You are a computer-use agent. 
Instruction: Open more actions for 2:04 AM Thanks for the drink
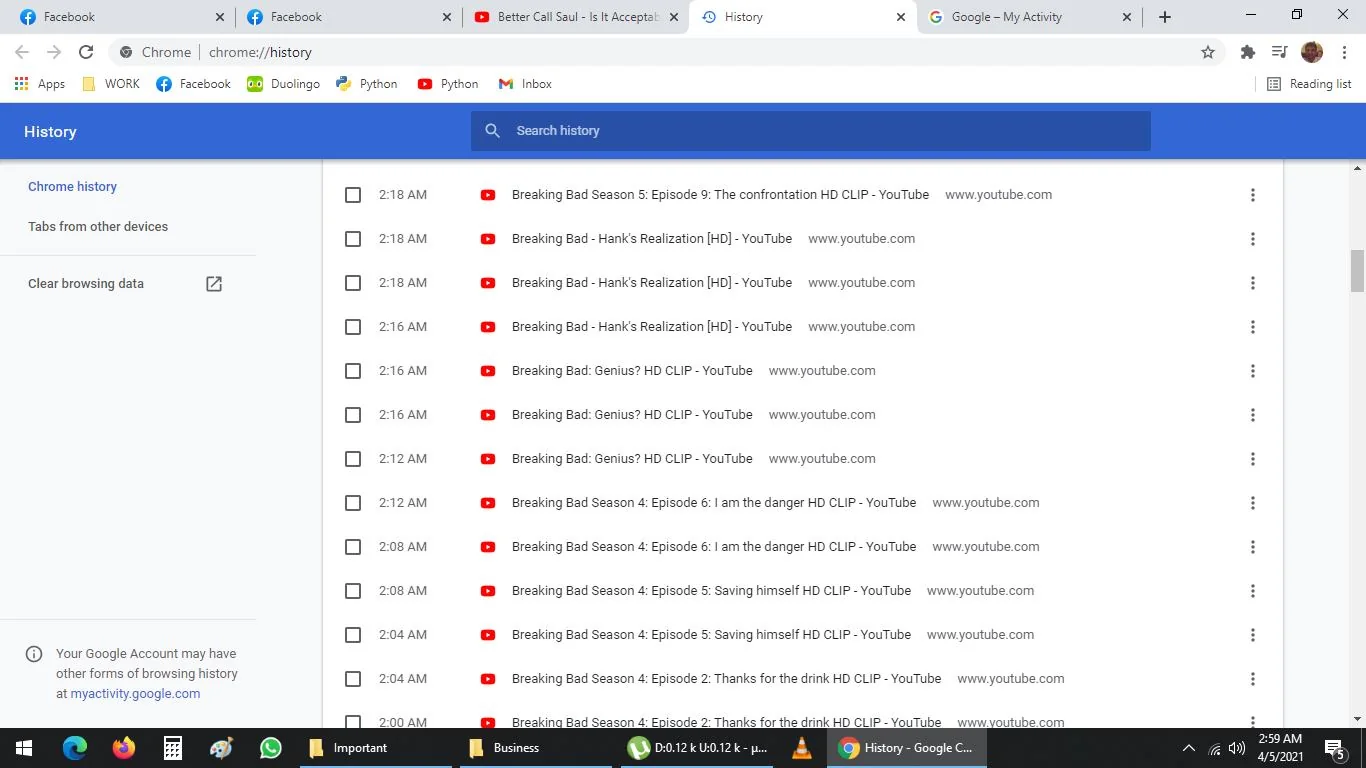tap(1252, 679)
